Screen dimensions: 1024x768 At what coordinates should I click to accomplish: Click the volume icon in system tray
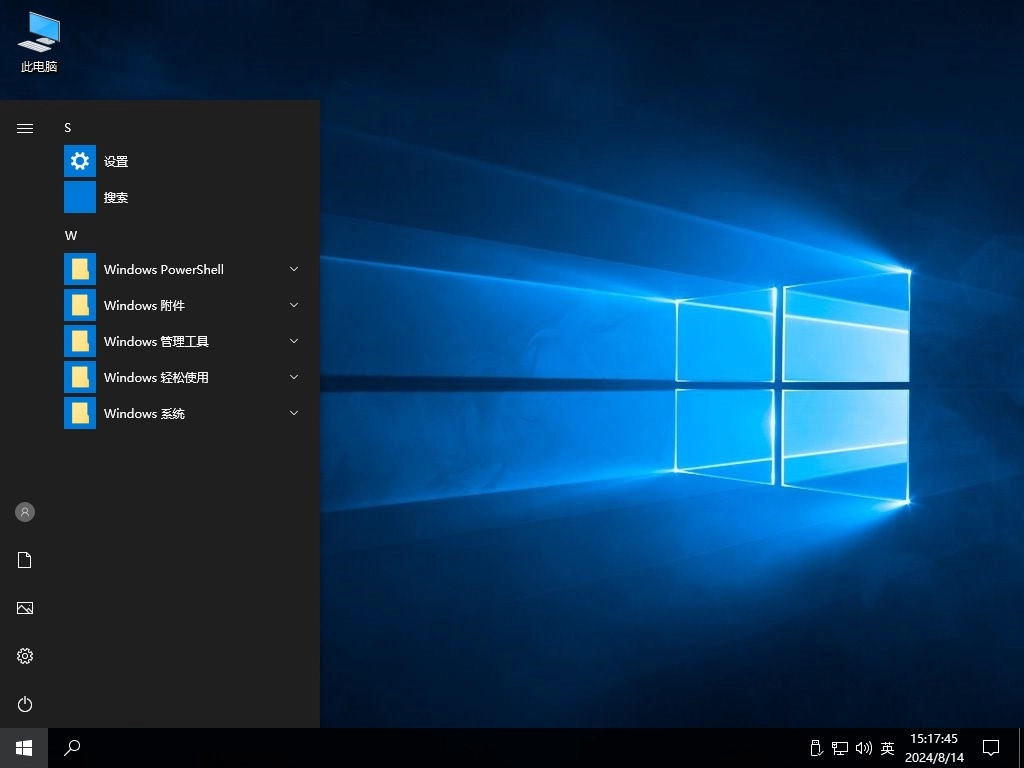(x=863, y=747)
